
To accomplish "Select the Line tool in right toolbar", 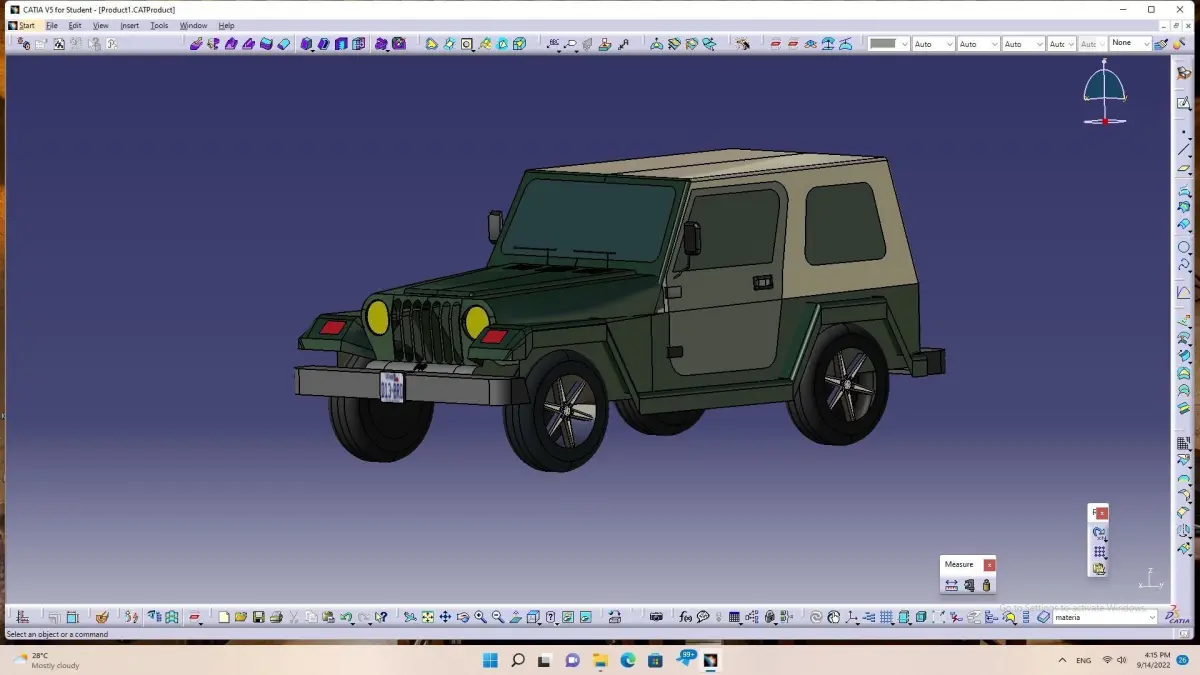I will (1184, 149).
